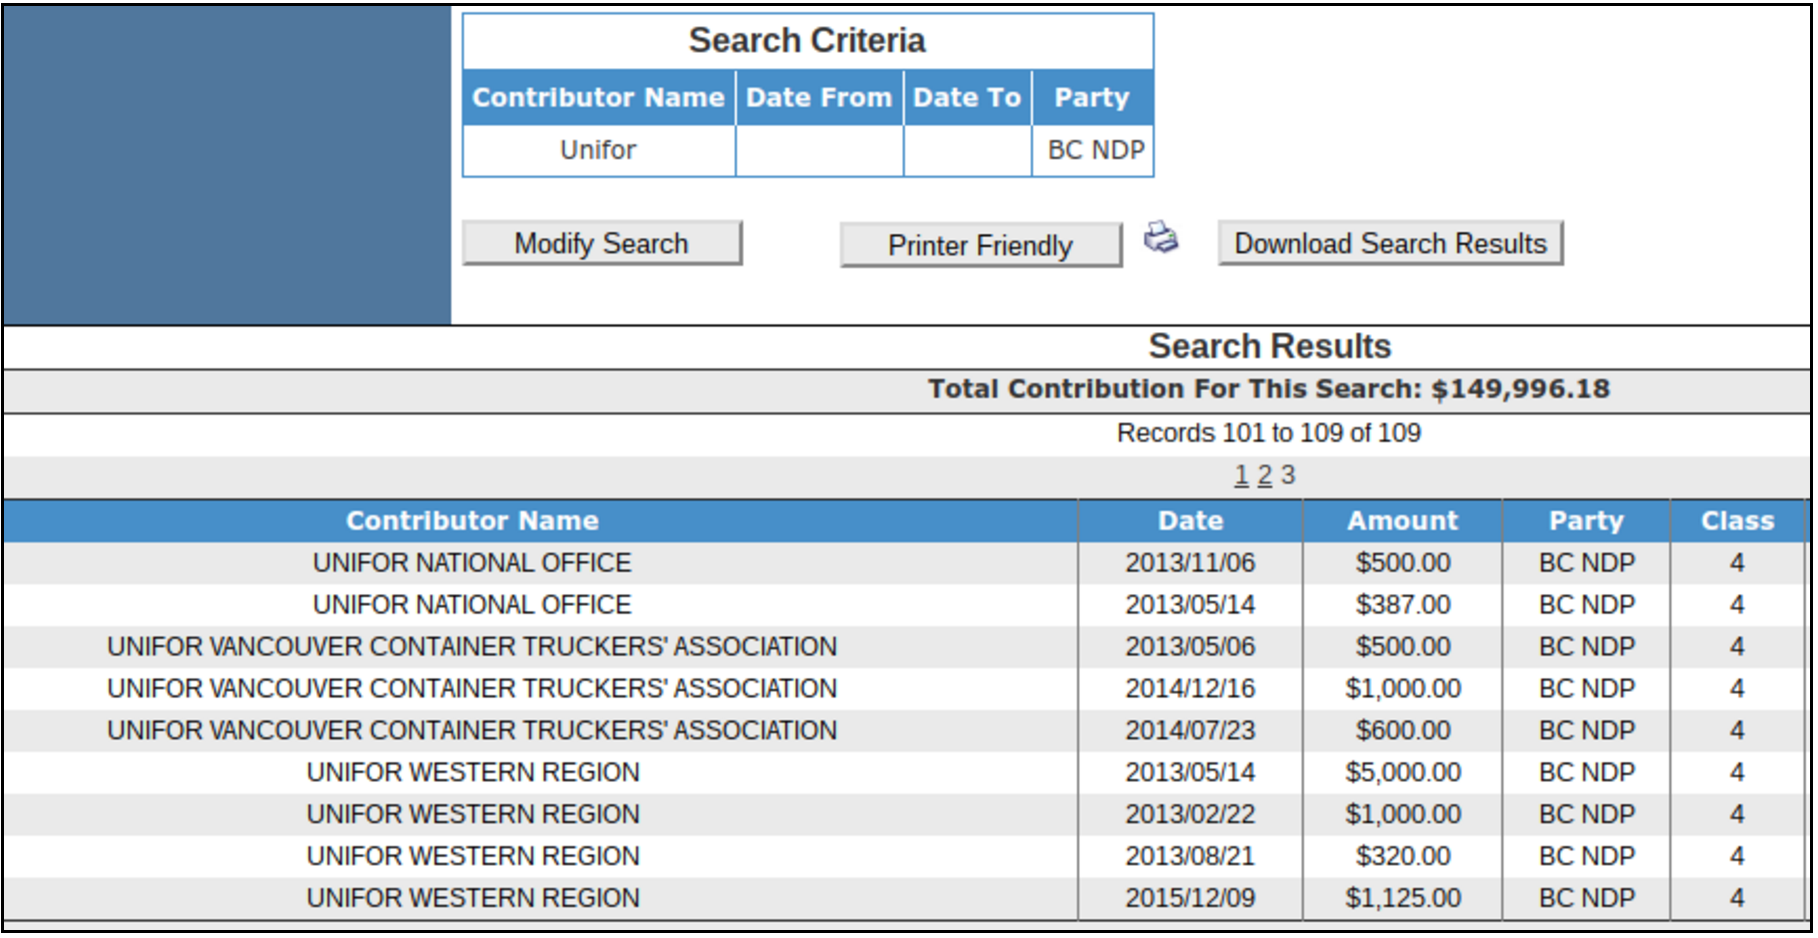This screenshot has height=938, width=1818.
Task: Click the Search Results heading
Action: click(1269, 346)
